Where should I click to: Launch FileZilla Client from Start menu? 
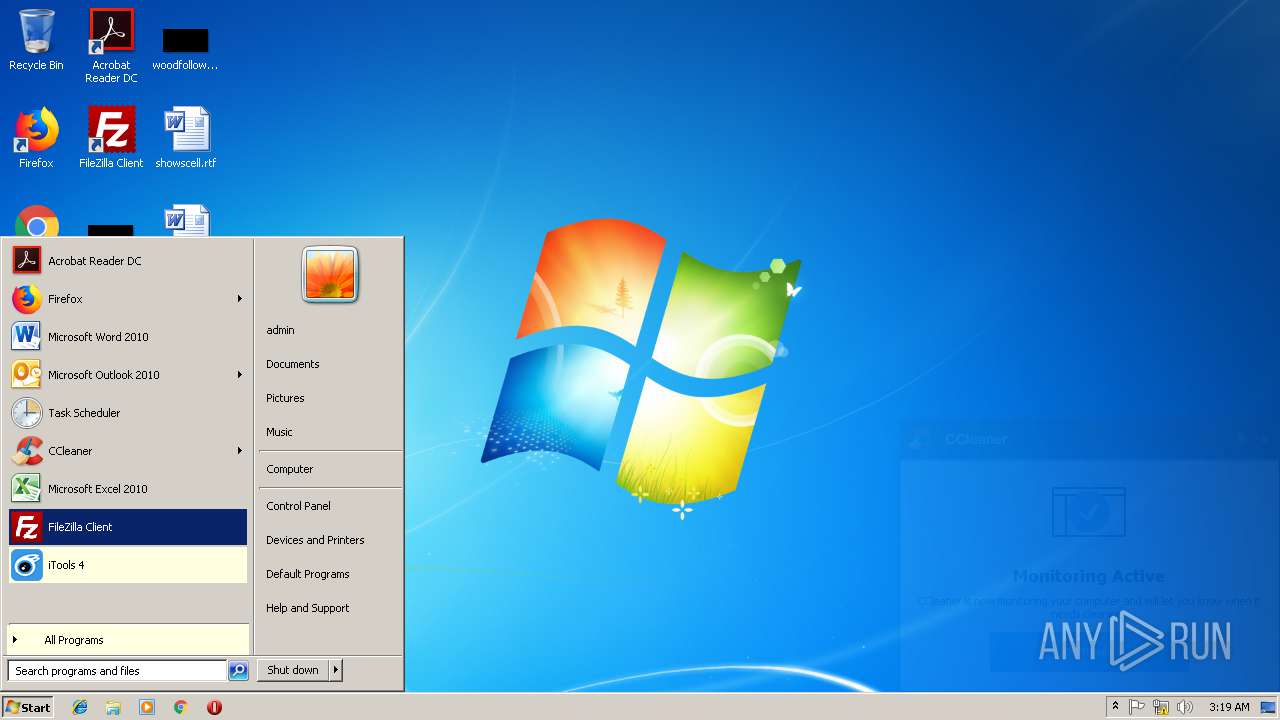[128, 527]
